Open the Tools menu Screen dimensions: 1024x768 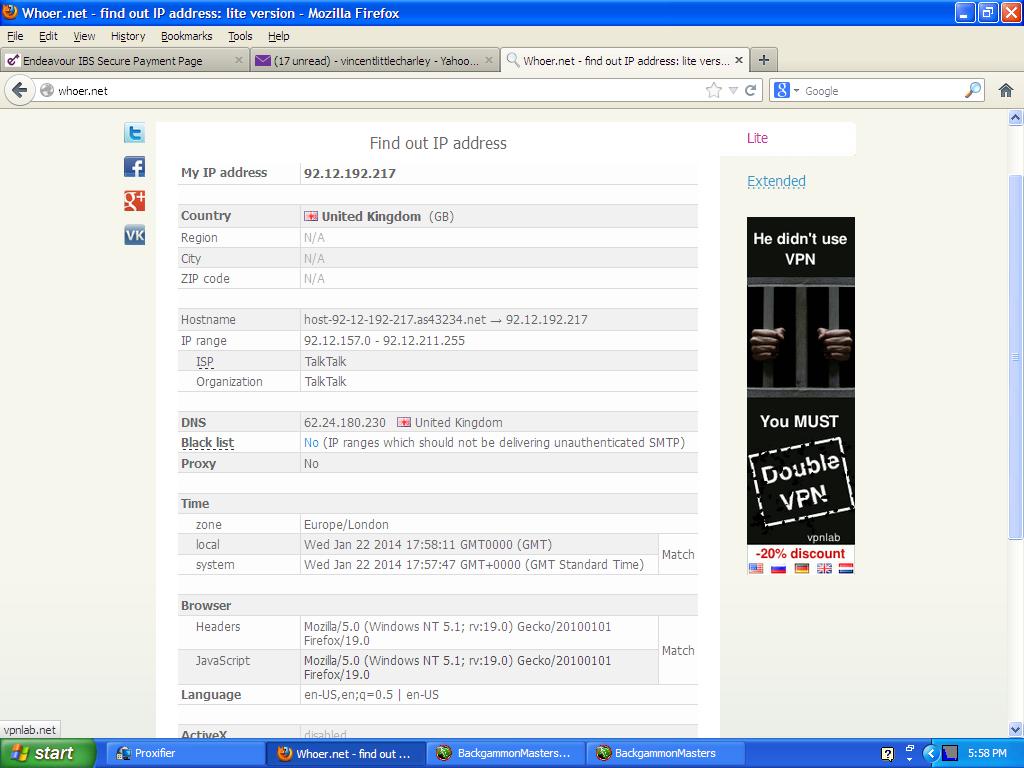pos(240,36)
